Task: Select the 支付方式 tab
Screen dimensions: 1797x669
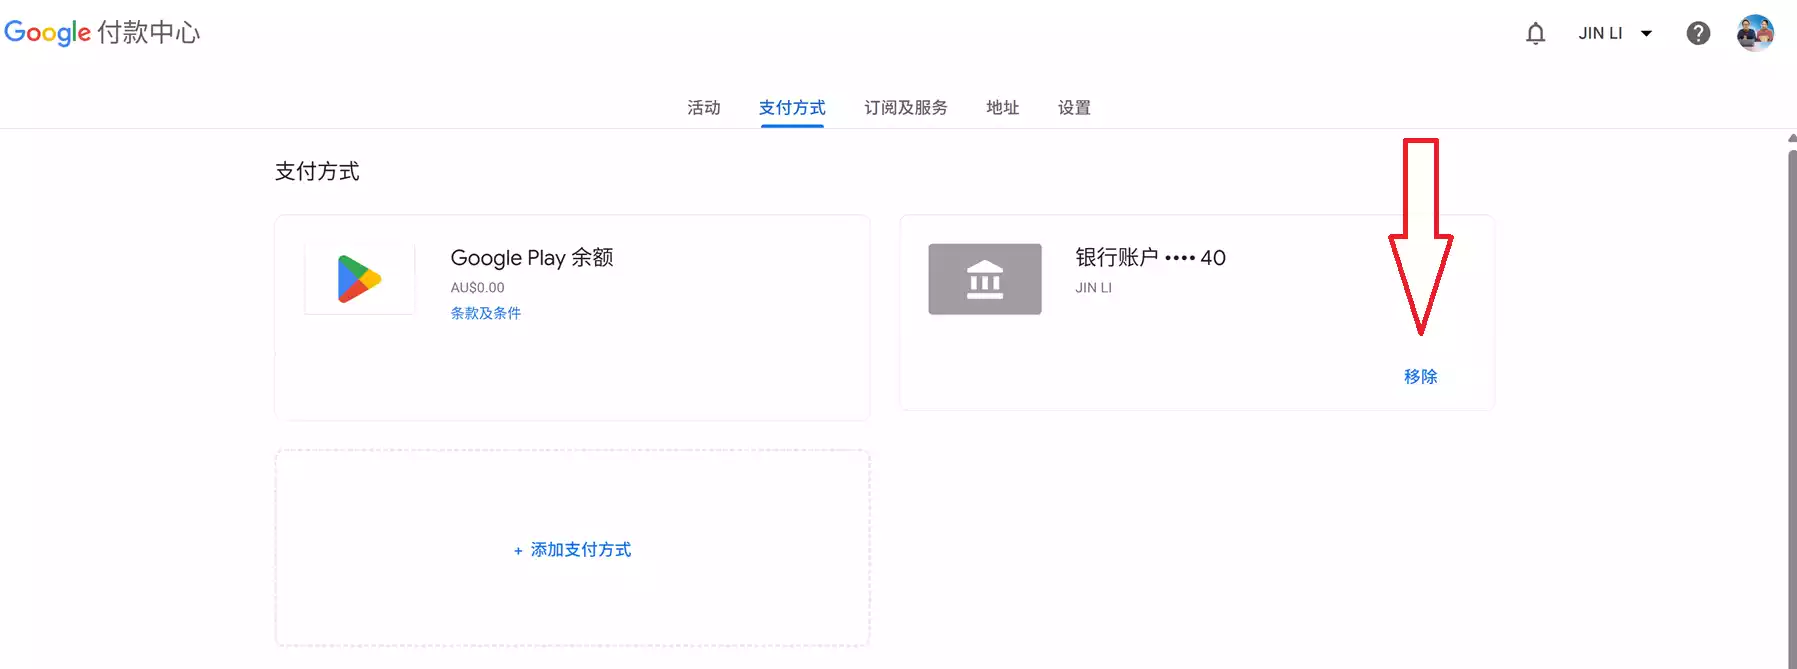Action: point(792,107)
